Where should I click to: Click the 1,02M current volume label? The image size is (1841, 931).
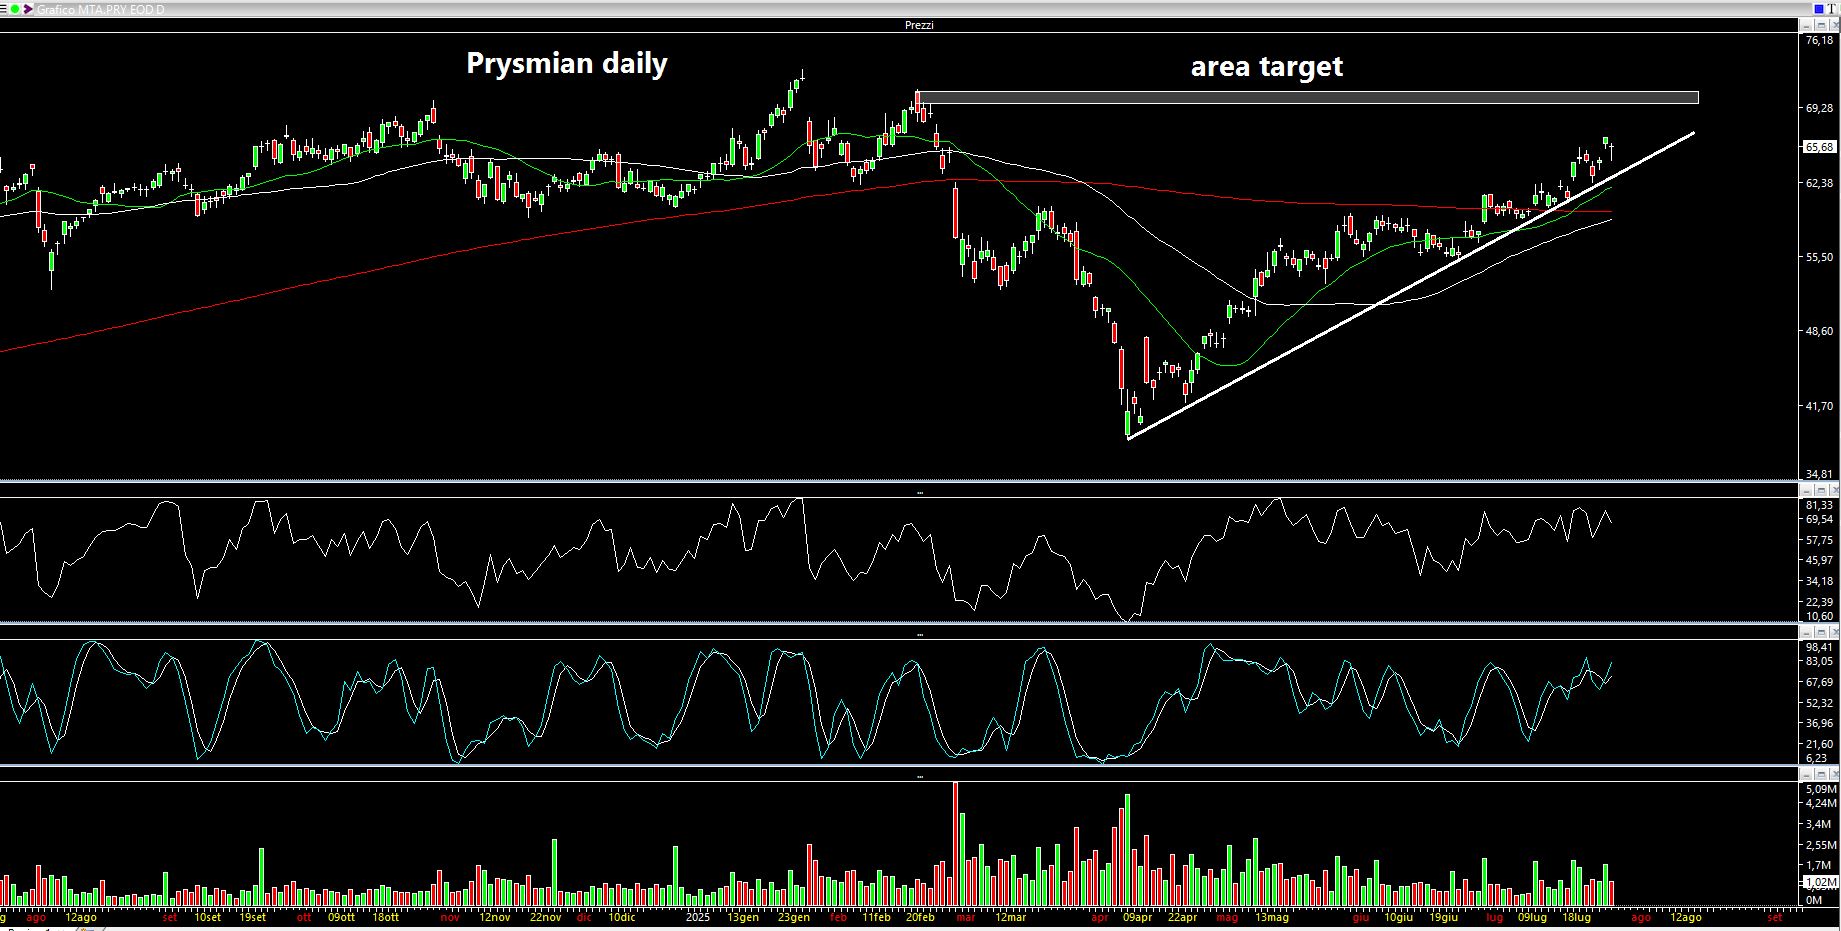coord(1819,882)
